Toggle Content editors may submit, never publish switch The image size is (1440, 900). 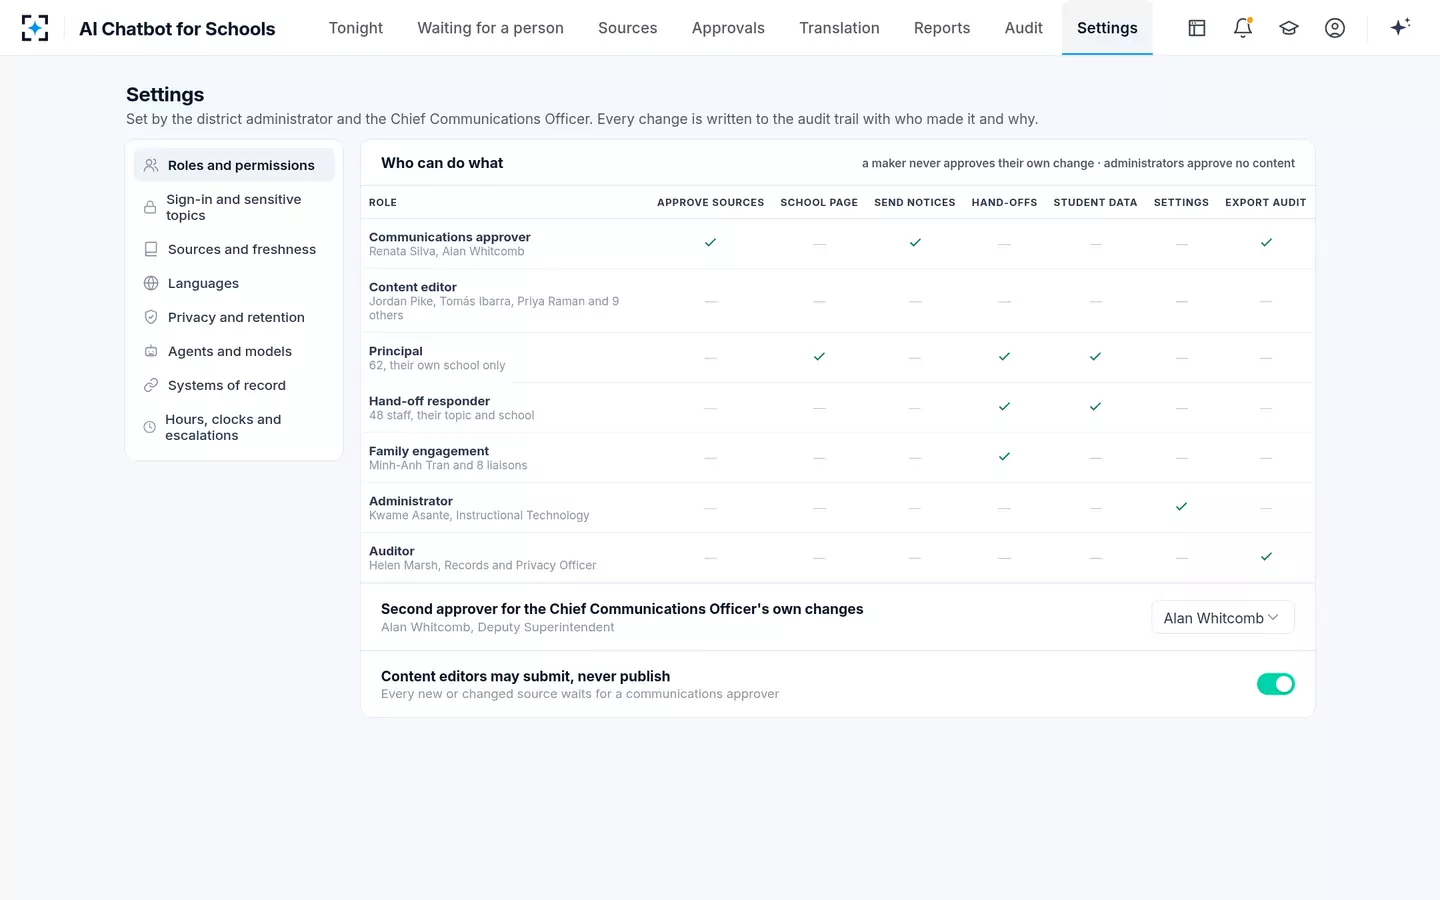(x=1276, y=684)
